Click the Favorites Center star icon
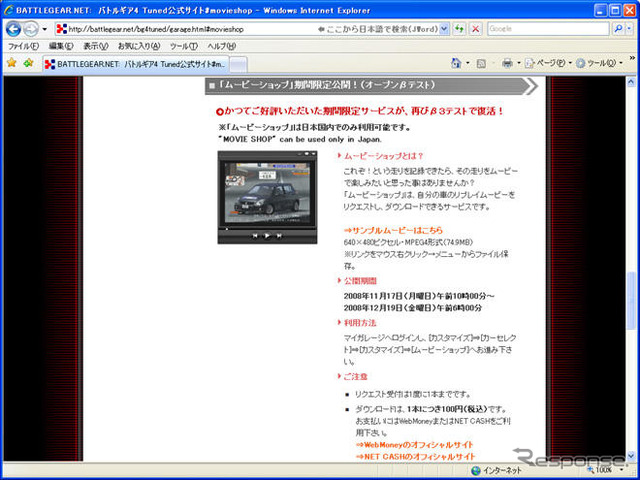 click(11, 63)
